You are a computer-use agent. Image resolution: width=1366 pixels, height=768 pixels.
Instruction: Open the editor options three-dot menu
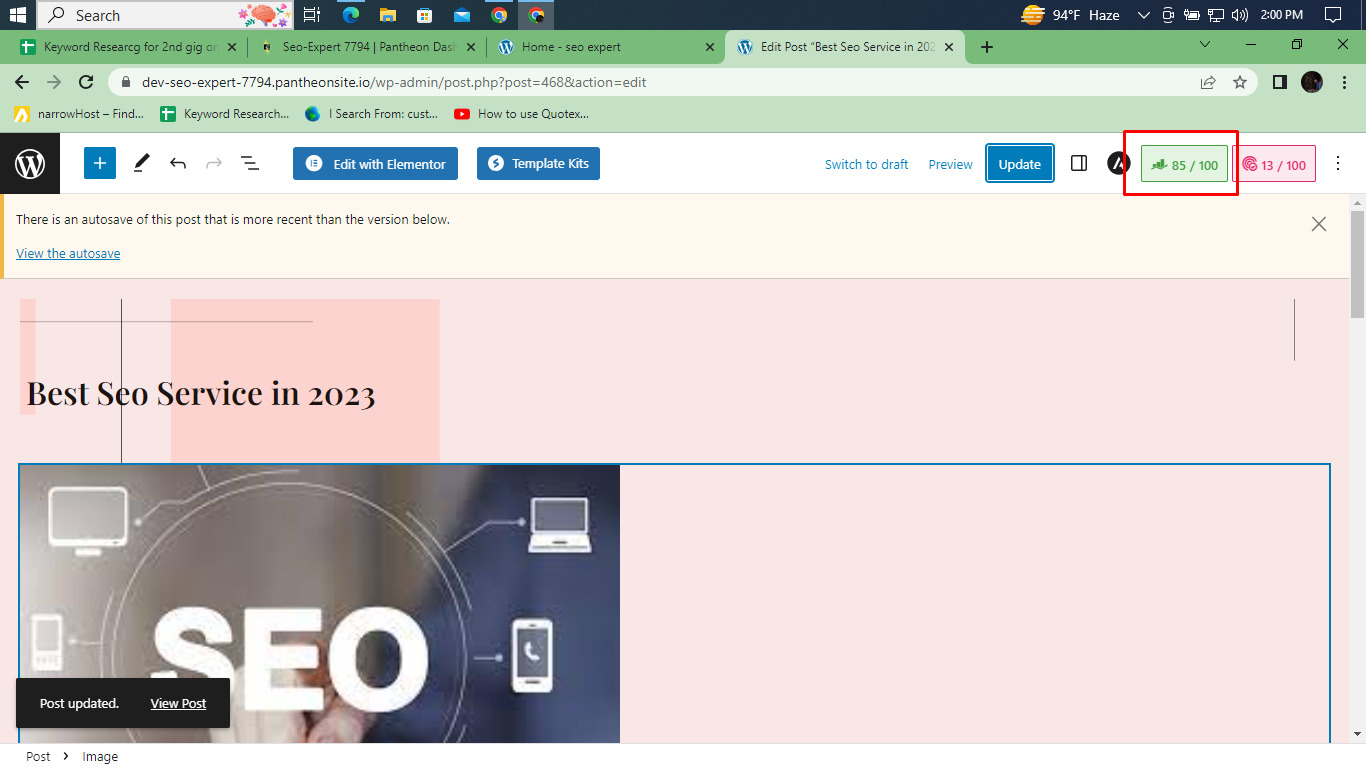coord(1338,162)
